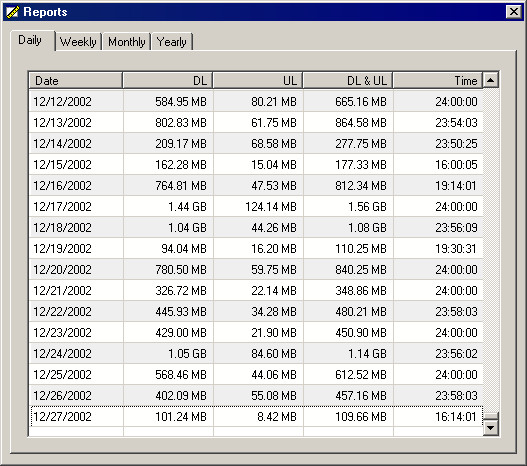
Task: Switch to the Weekly tab
Action: click(78, 42)
